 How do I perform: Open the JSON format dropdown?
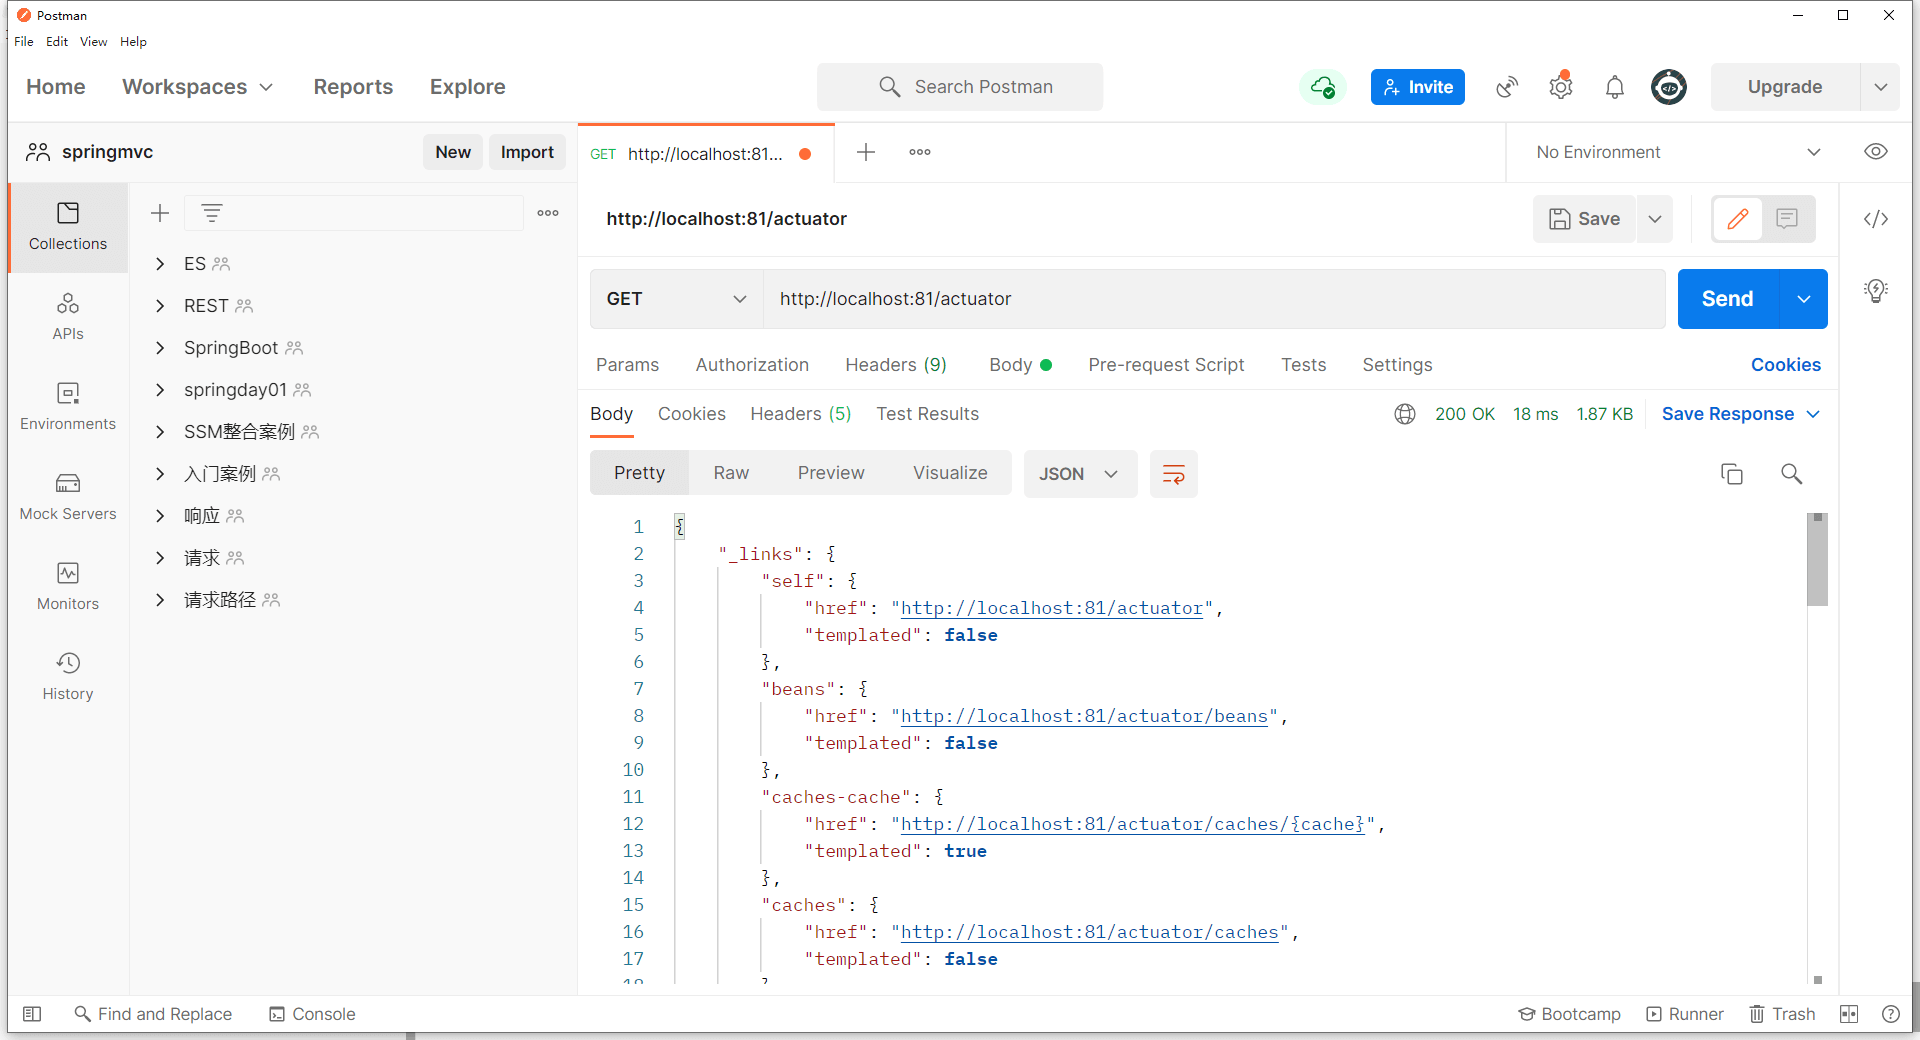point(1080,474)
